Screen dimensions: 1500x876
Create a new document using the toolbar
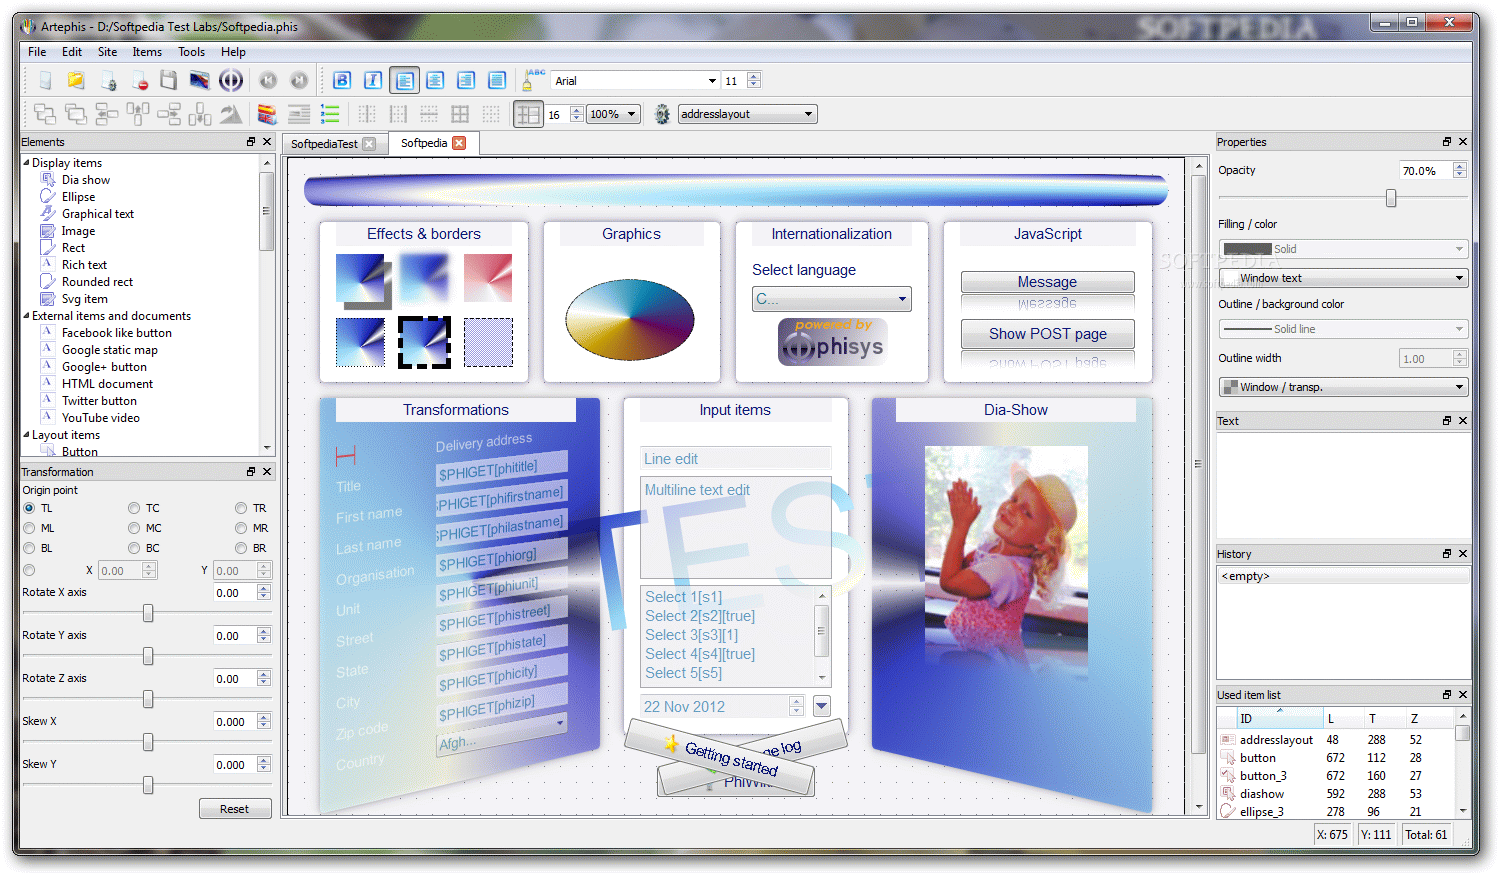45,81
